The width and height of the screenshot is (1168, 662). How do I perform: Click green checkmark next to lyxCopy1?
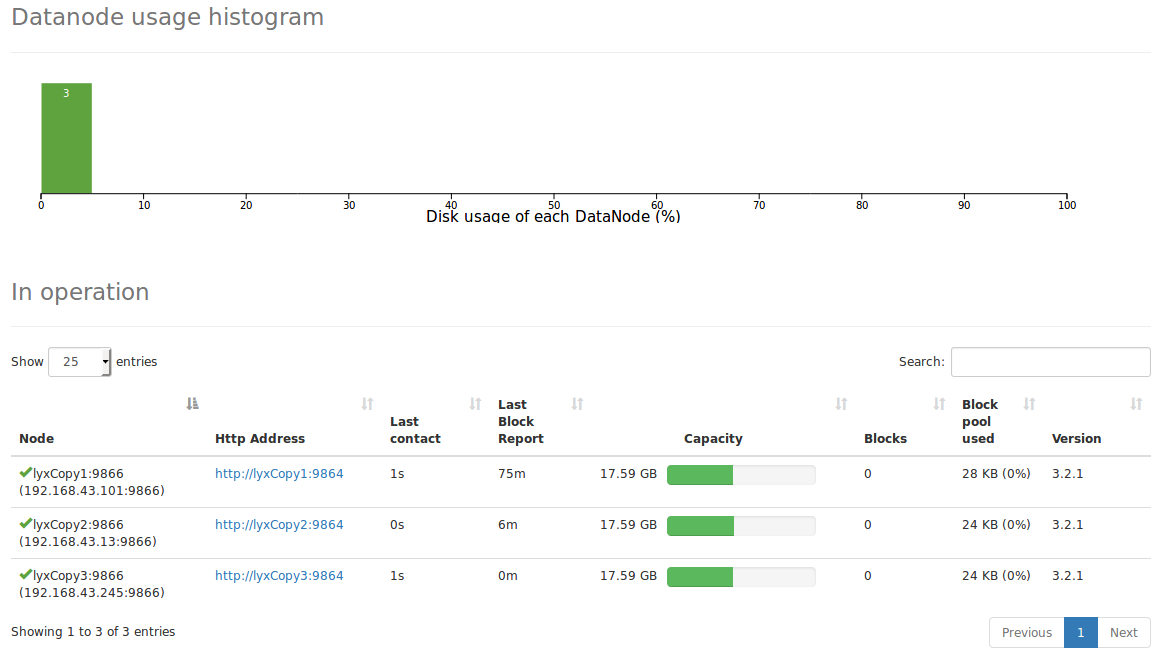[25, 472]
